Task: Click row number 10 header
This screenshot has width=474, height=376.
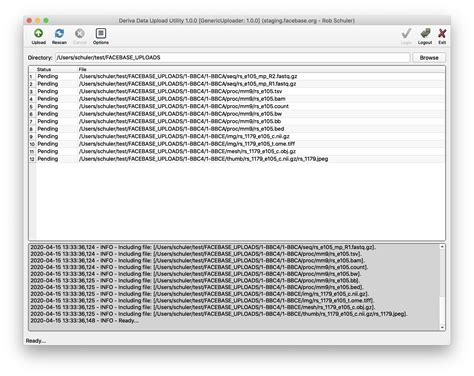Action: (x=32, y=144)
